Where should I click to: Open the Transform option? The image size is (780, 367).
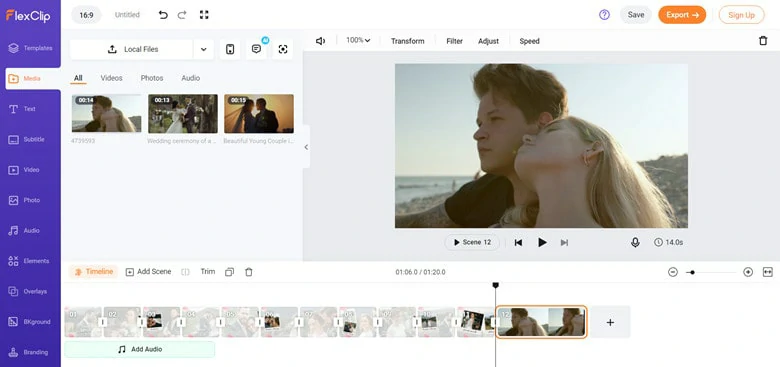(407, 41)
